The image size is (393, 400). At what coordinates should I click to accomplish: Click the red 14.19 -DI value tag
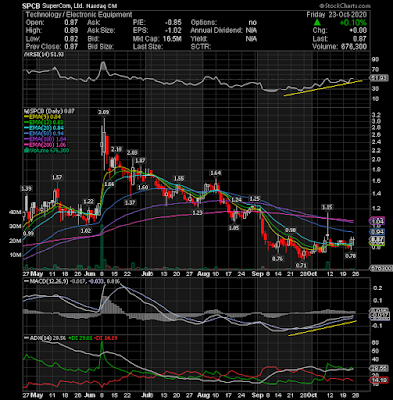(378, 380)
